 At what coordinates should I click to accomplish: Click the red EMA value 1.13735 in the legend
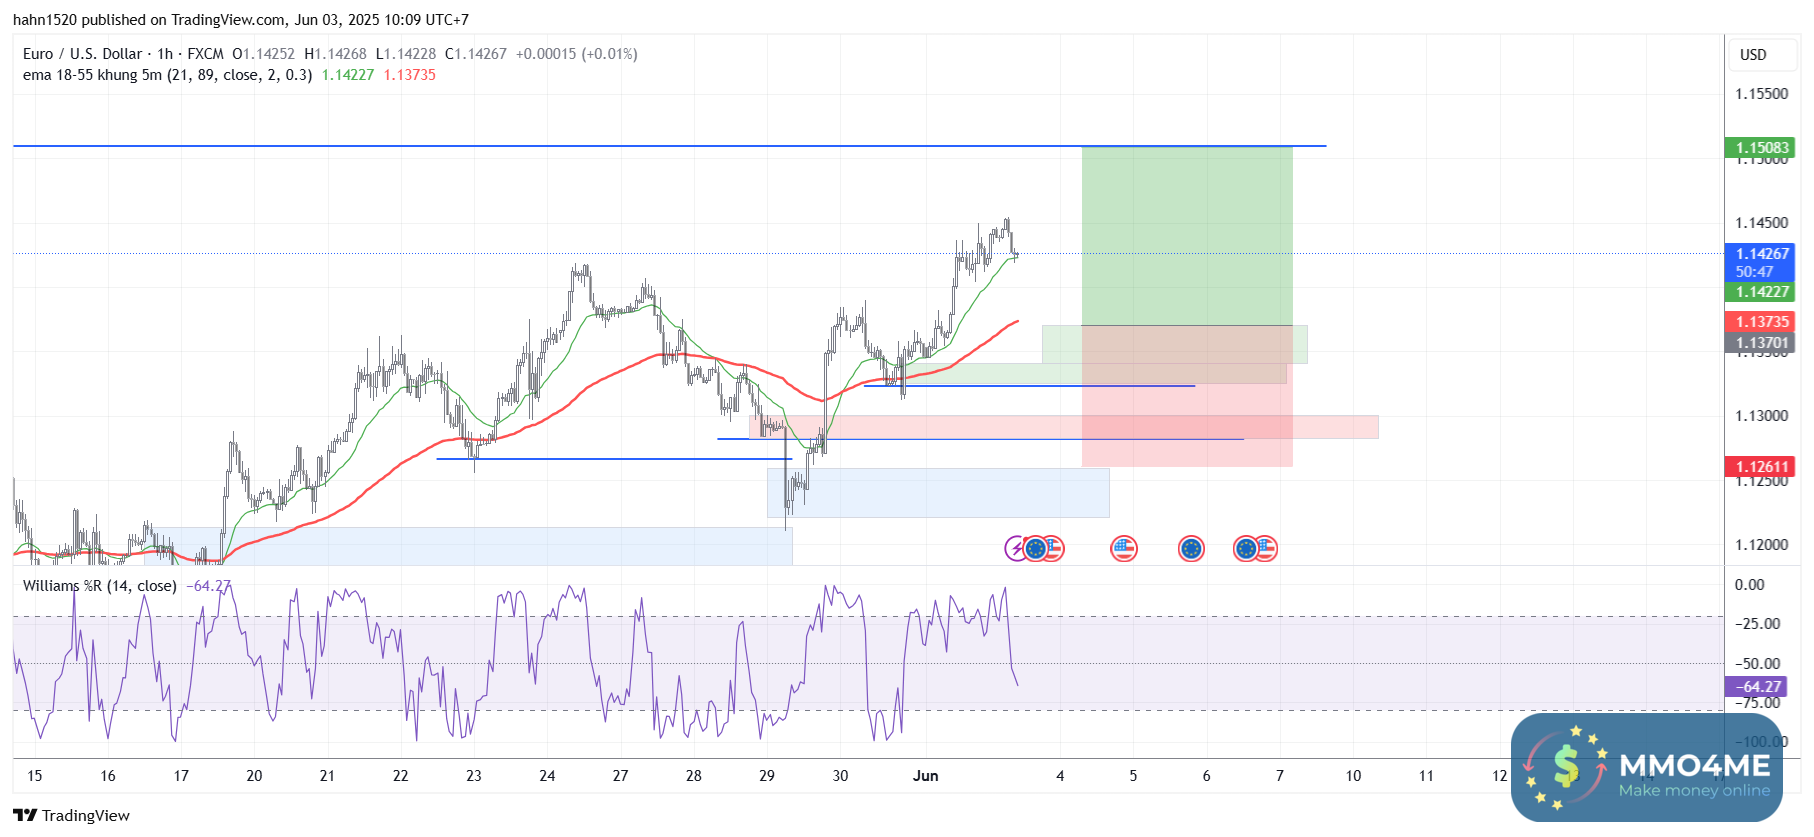410,75
